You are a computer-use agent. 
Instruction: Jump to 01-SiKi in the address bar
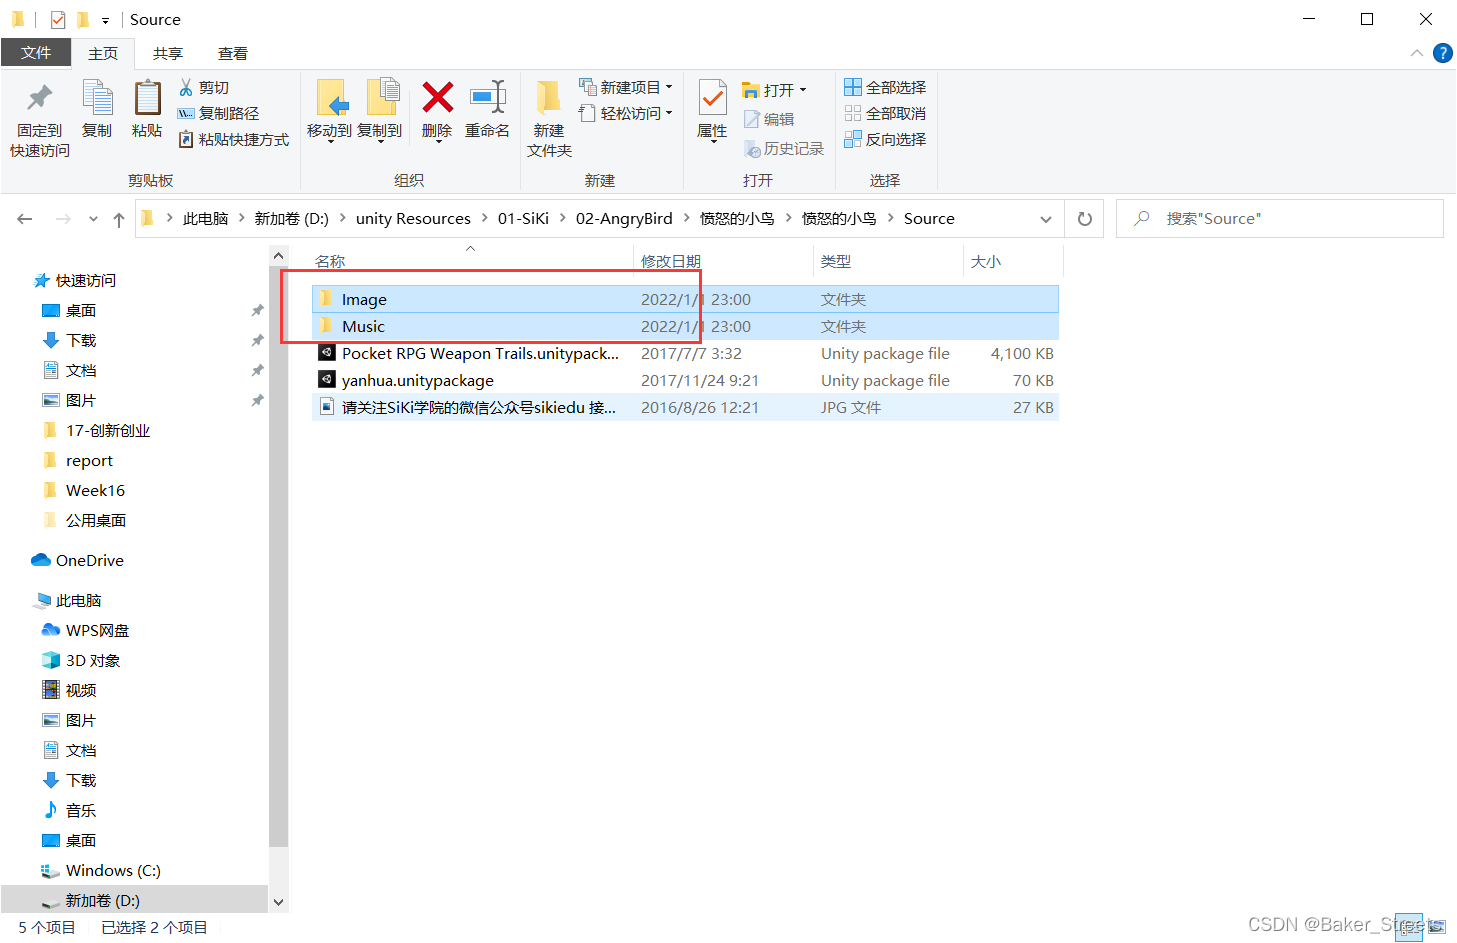[x=523, y=219]
